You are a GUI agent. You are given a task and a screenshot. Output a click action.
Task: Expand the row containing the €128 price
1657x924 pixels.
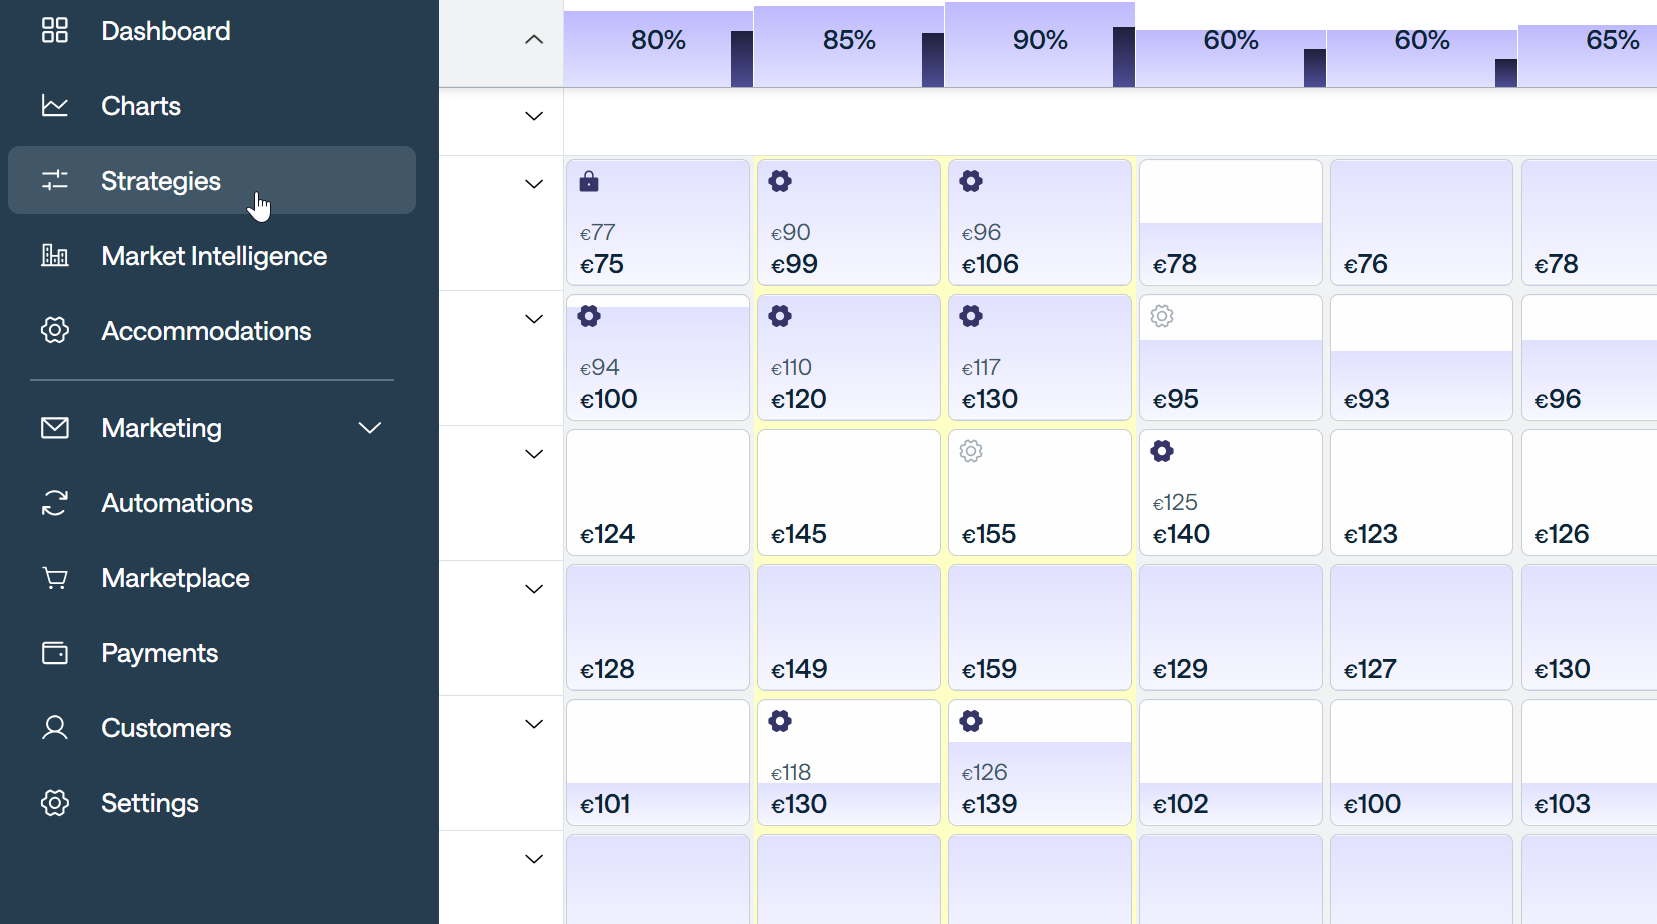(x=534, y=589)
